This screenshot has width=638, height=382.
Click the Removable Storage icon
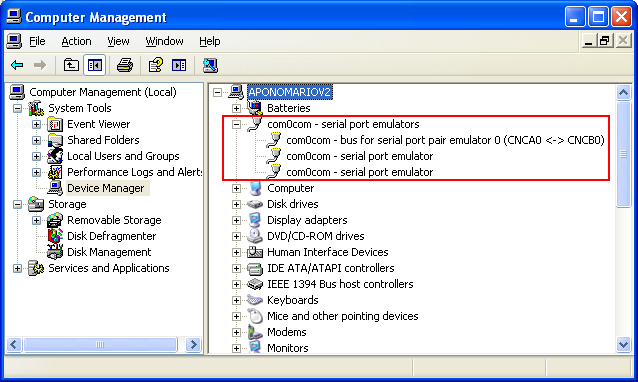coord(55,220)
